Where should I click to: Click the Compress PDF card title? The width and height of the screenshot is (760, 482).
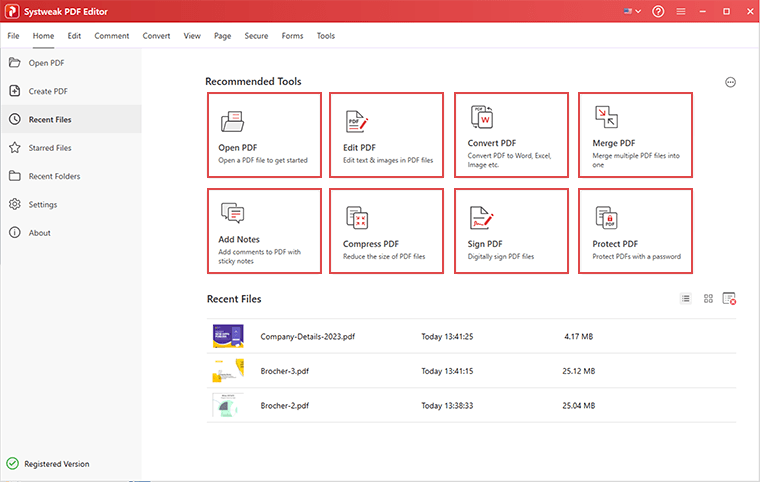click(x=371, y=244)
